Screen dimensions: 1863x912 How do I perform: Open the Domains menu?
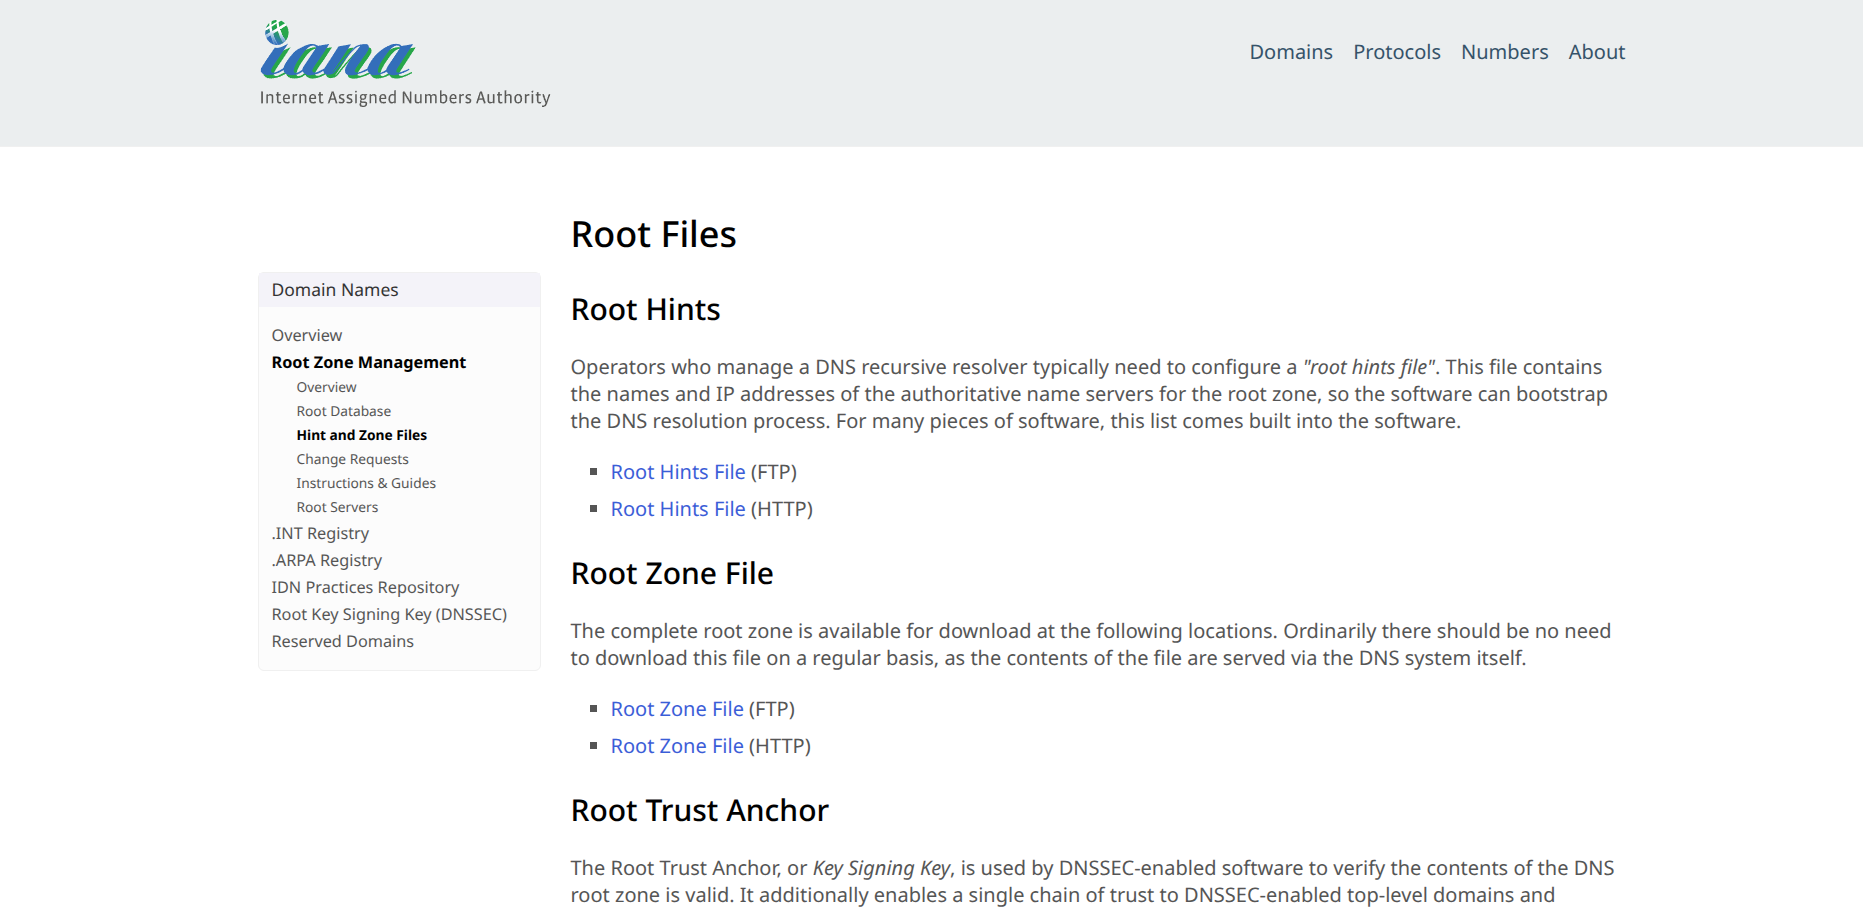[1290, 52]
